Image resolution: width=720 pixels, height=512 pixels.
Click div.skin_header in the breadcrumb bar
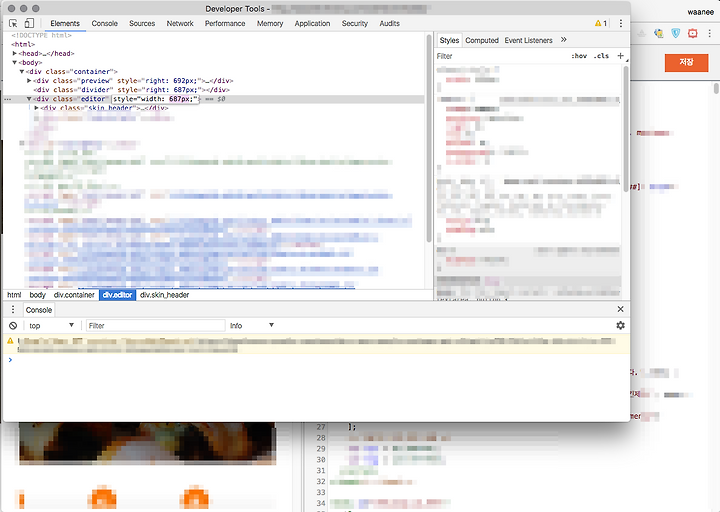164,295
